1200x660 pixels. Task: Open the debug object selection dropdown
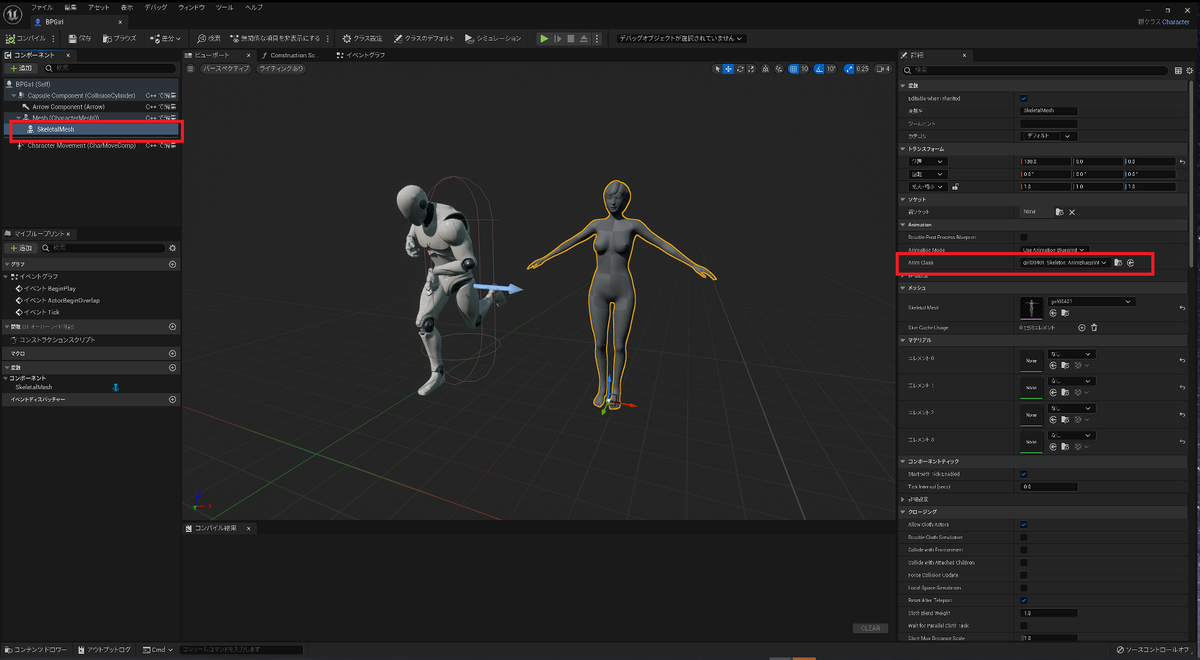tap(681, 38)
